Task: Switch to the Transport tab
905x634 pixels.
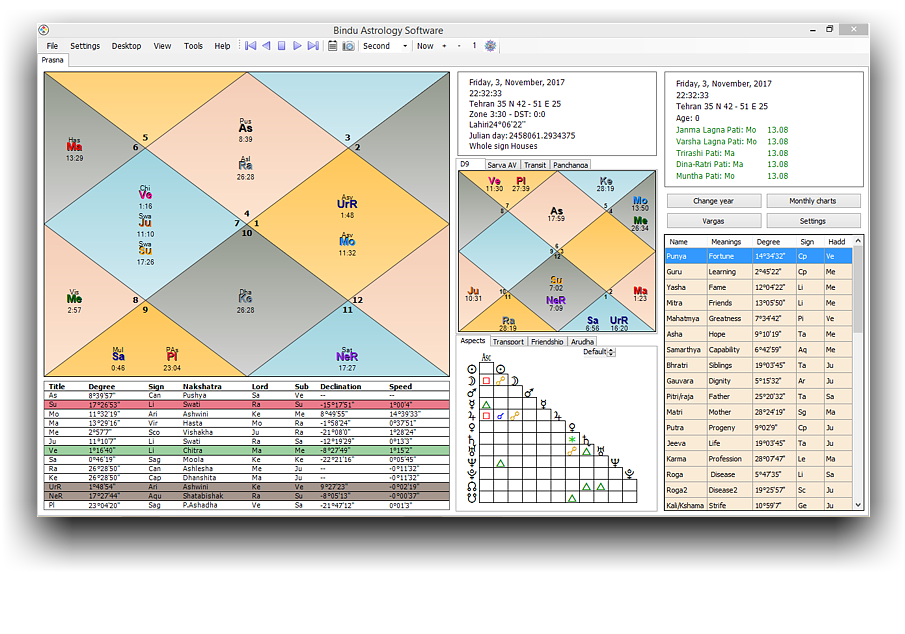Action: click(508, 342)
